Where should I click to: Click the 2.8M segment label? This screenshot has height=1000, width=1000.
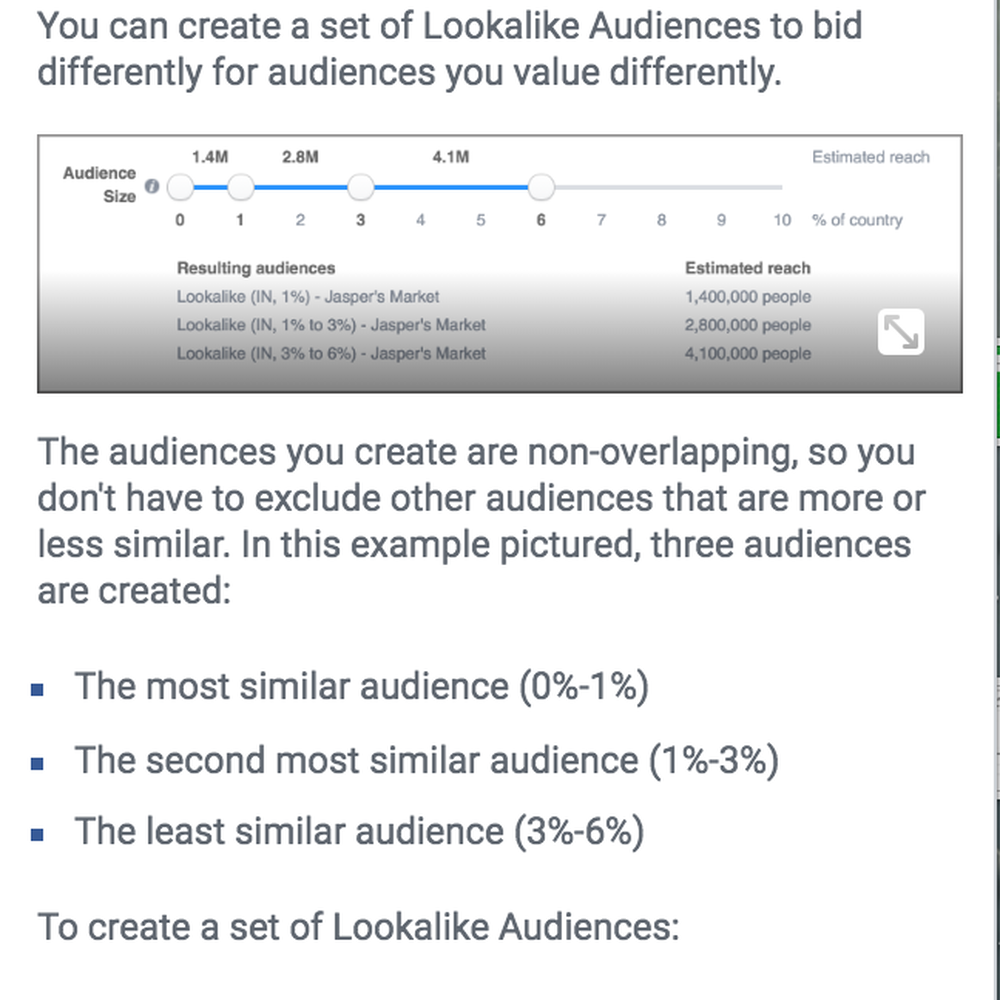(300, 157)
